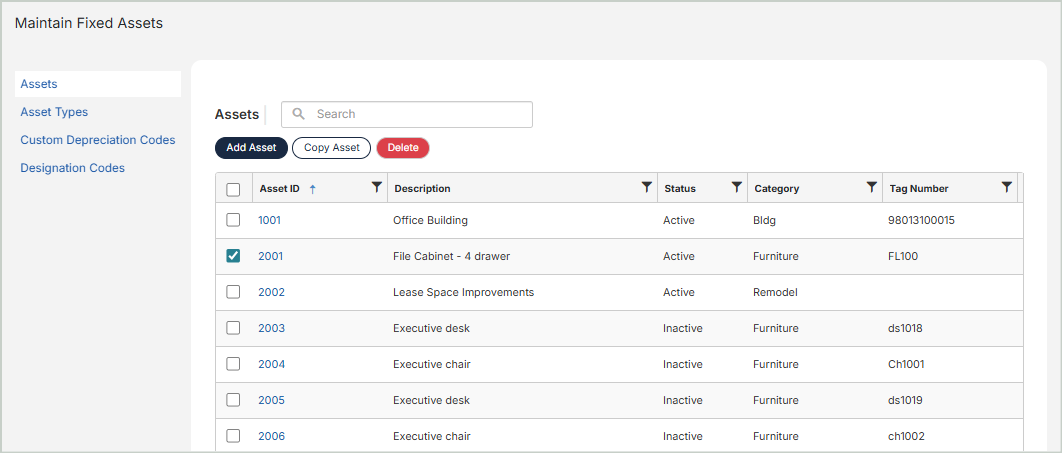Open asset ID 2002 link
1062x453 pixels.
click(271, 292)
